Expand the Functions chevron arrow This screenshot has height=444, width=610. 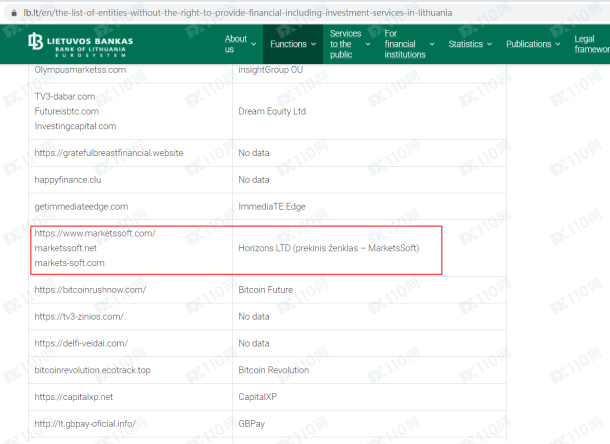click(x=314, y=44)
